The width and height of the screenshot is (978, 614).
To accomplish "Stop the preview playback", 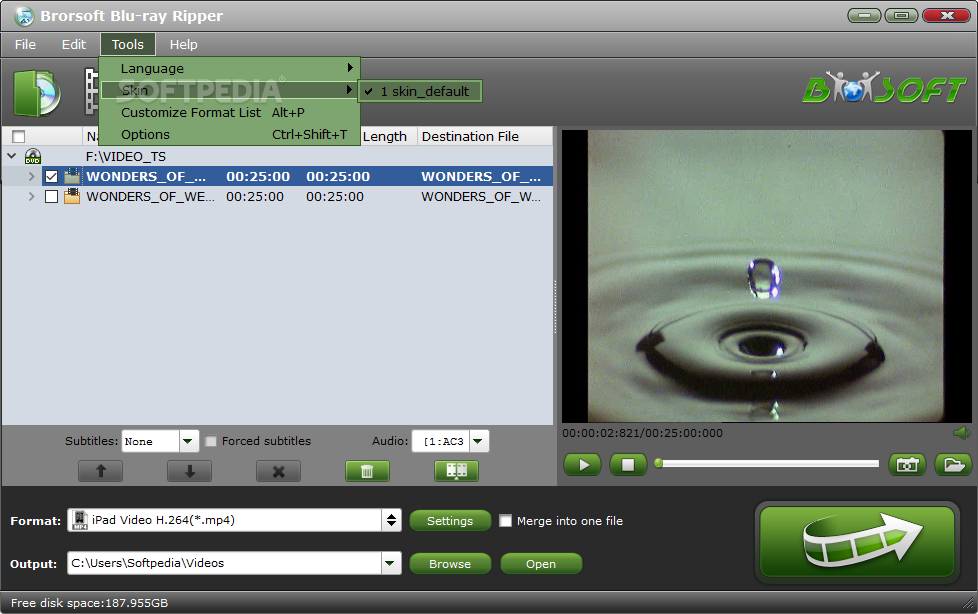I will tap(628, 465).
